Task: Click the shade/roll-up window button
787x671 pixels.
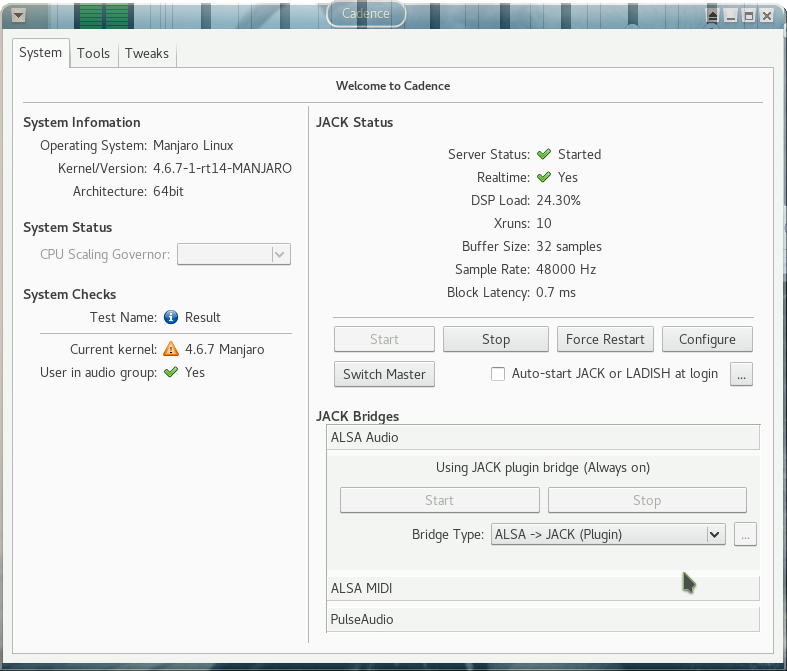Action: (x=712, y=16)
